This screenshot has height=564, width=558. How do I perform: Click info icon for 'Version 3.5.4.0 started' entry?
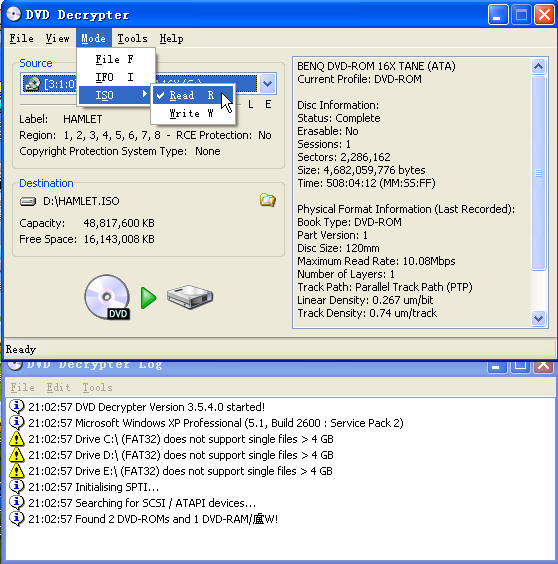17,406
